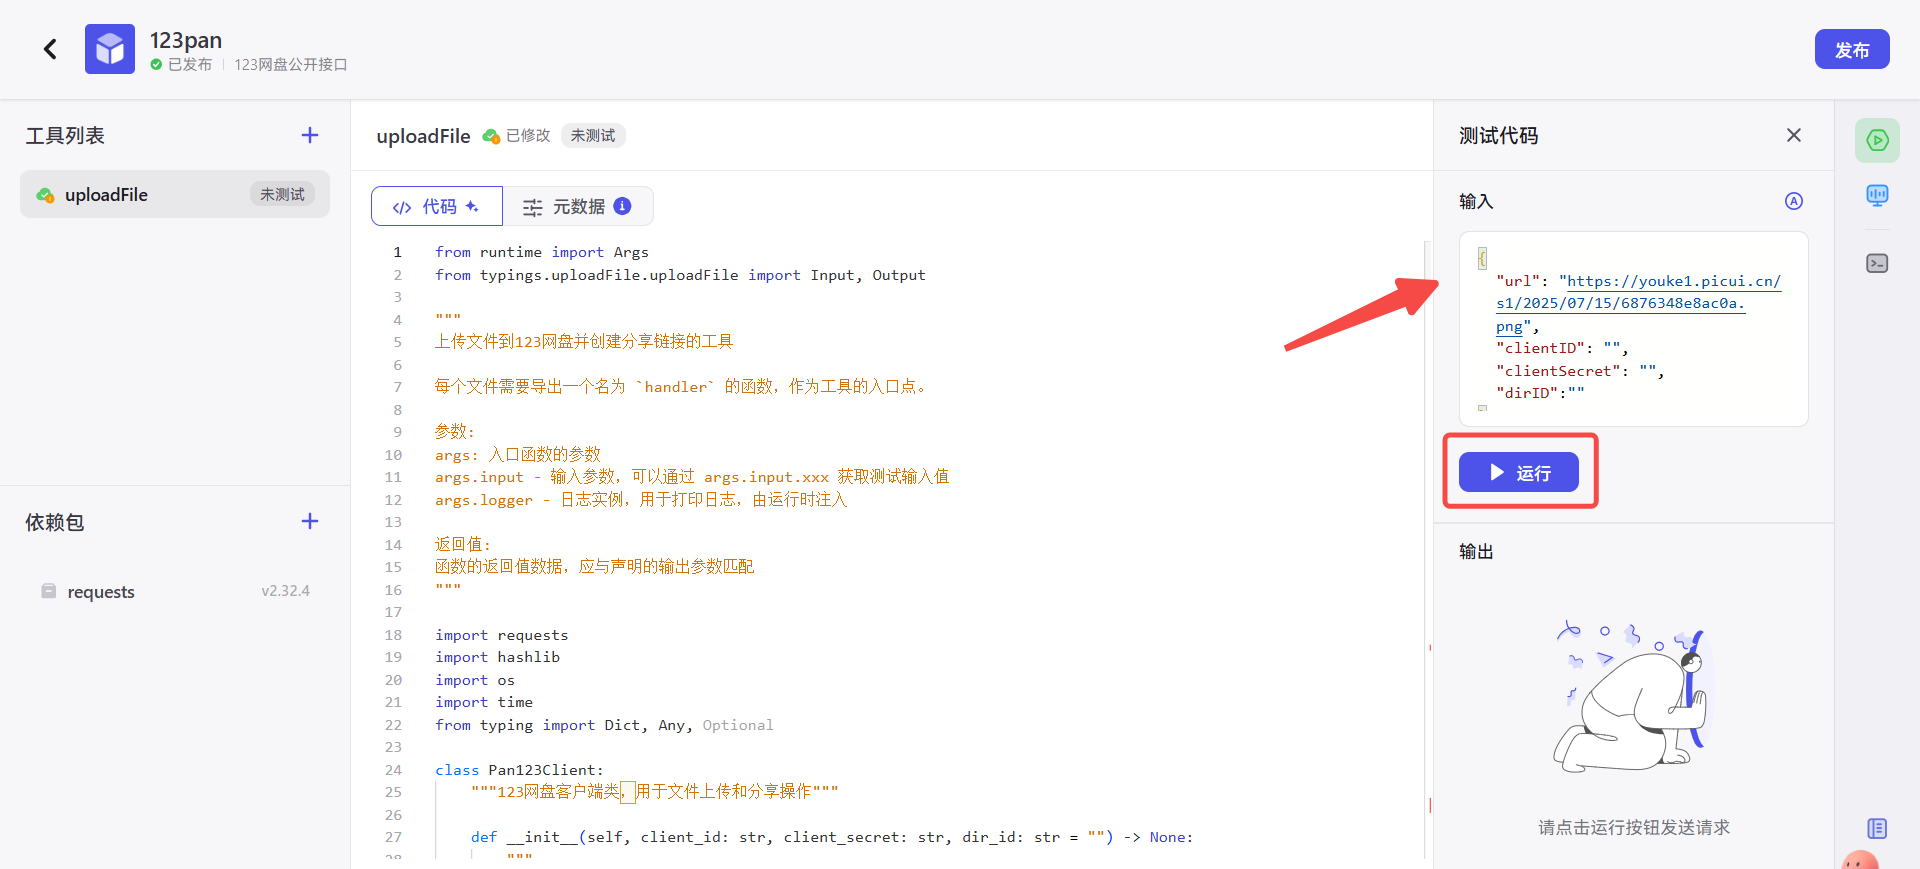
Task: Collapse the JSON brace fold marker in input
Action: coord(1482,258)
